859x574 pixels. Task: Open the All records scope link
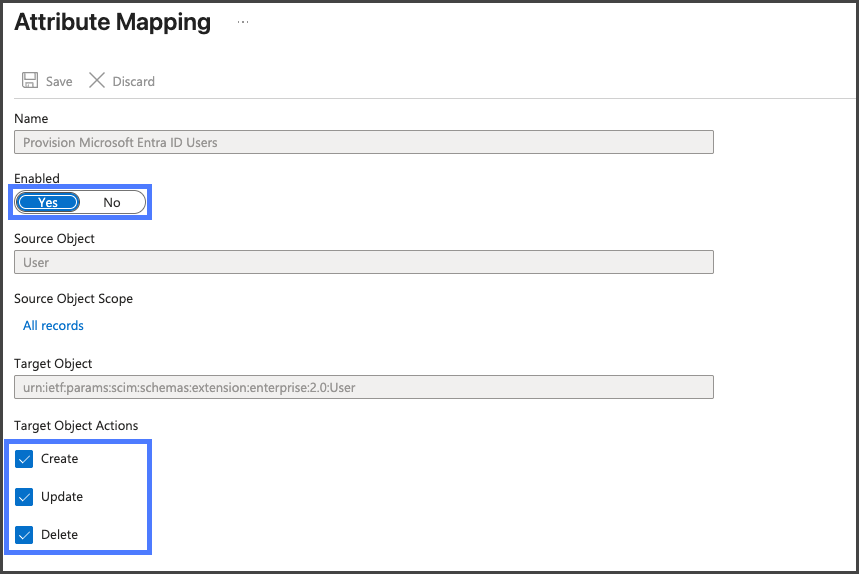point(53,325)
